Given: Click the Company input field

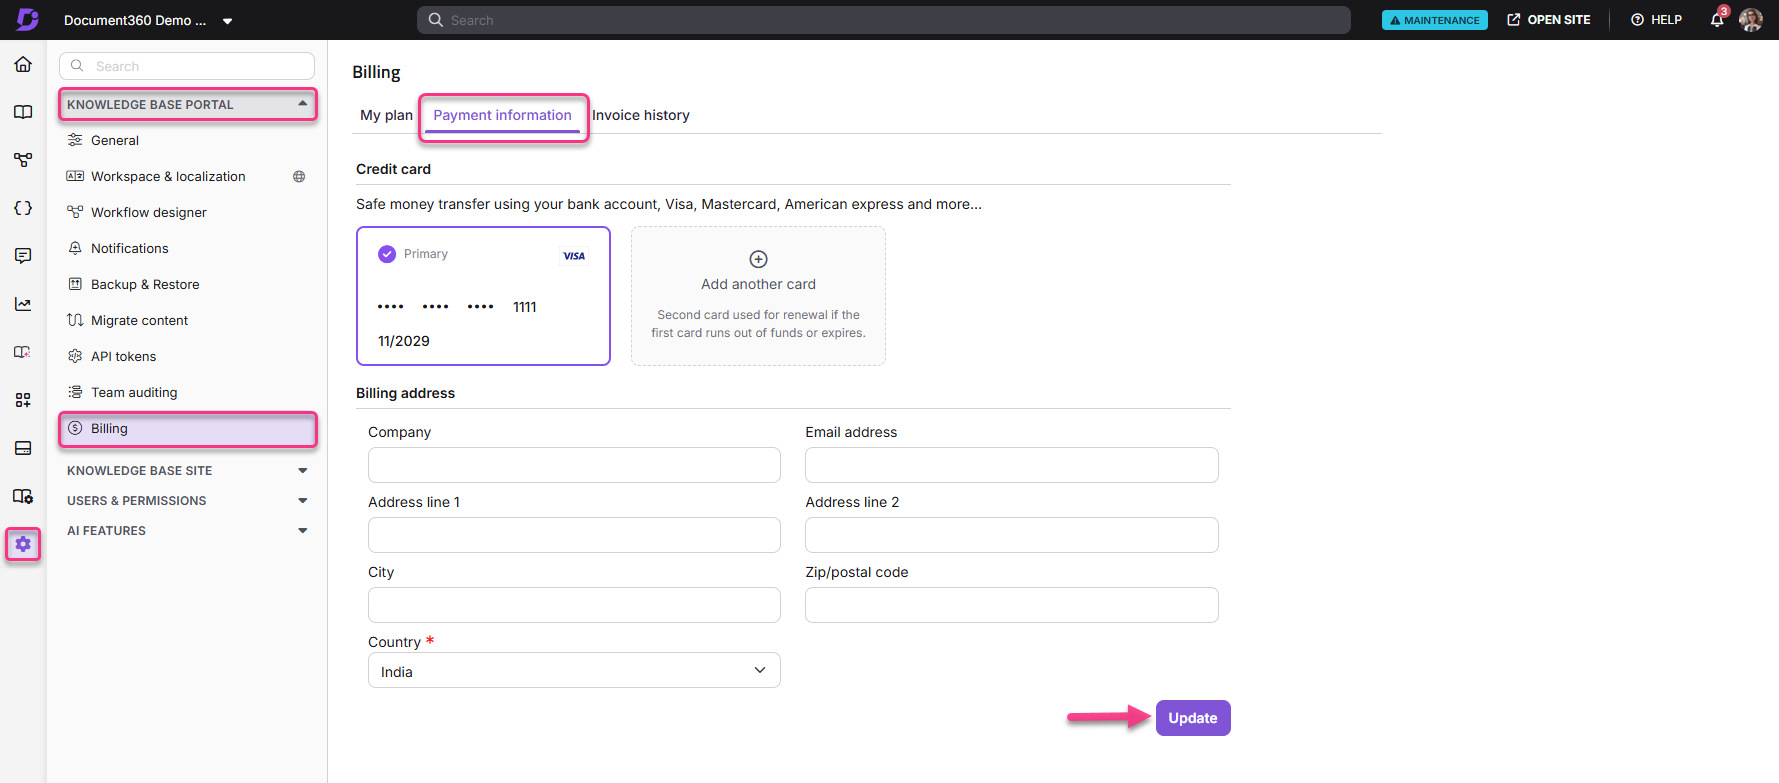Looking at the screenshot, I should click(x=574, y=465).
